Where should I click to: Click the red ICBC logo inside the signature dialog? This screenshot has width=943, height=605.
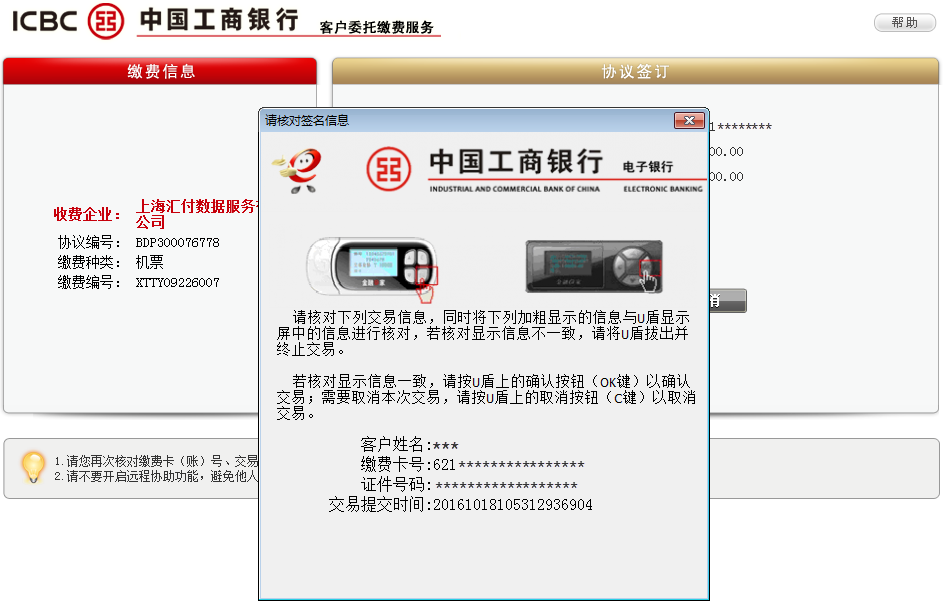[389, 169]
